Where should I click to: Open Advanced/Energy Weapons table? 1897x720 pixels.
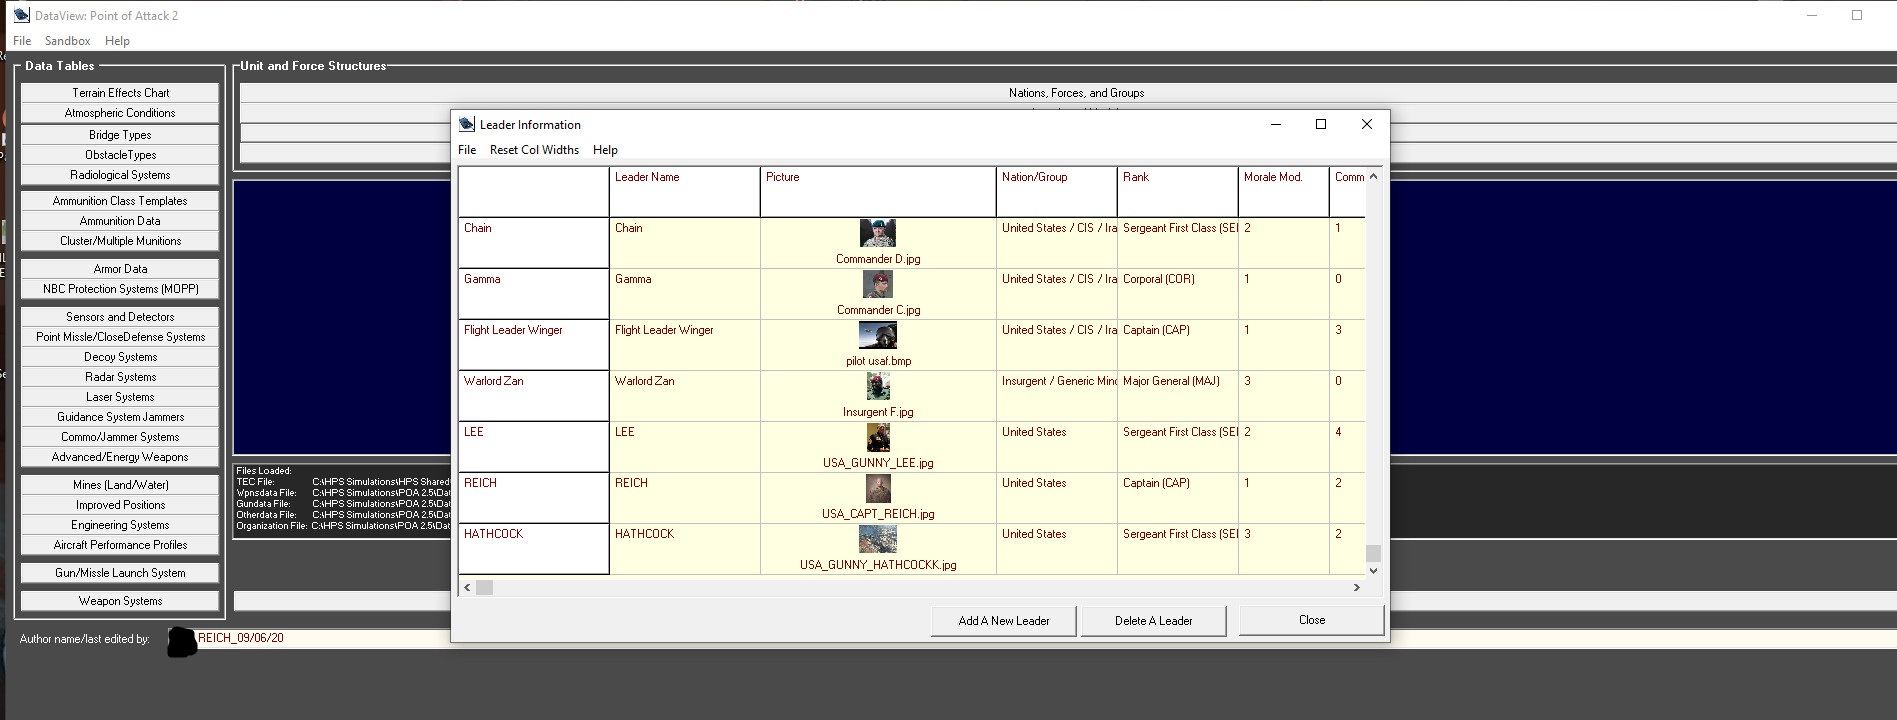[x=120, y=457]
